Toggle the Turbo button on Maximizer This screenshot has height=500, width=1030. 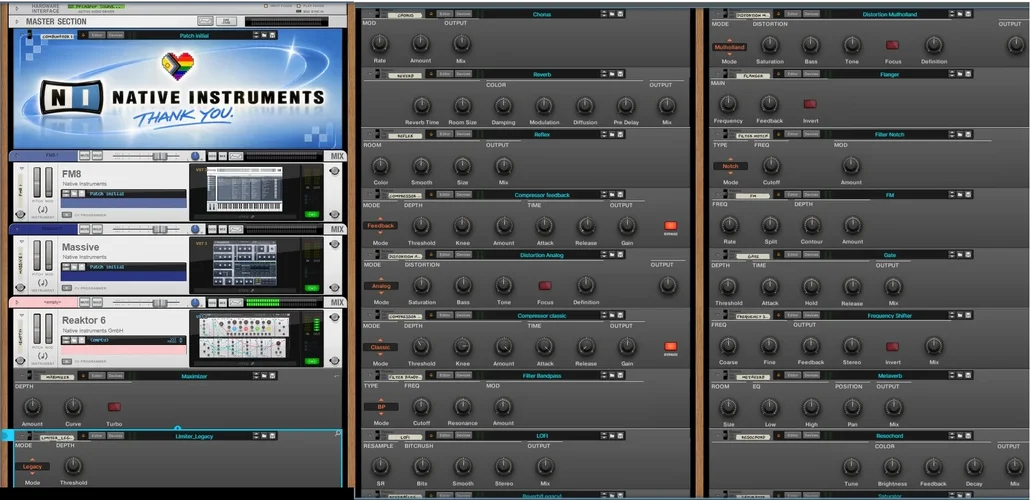[114, 407]
